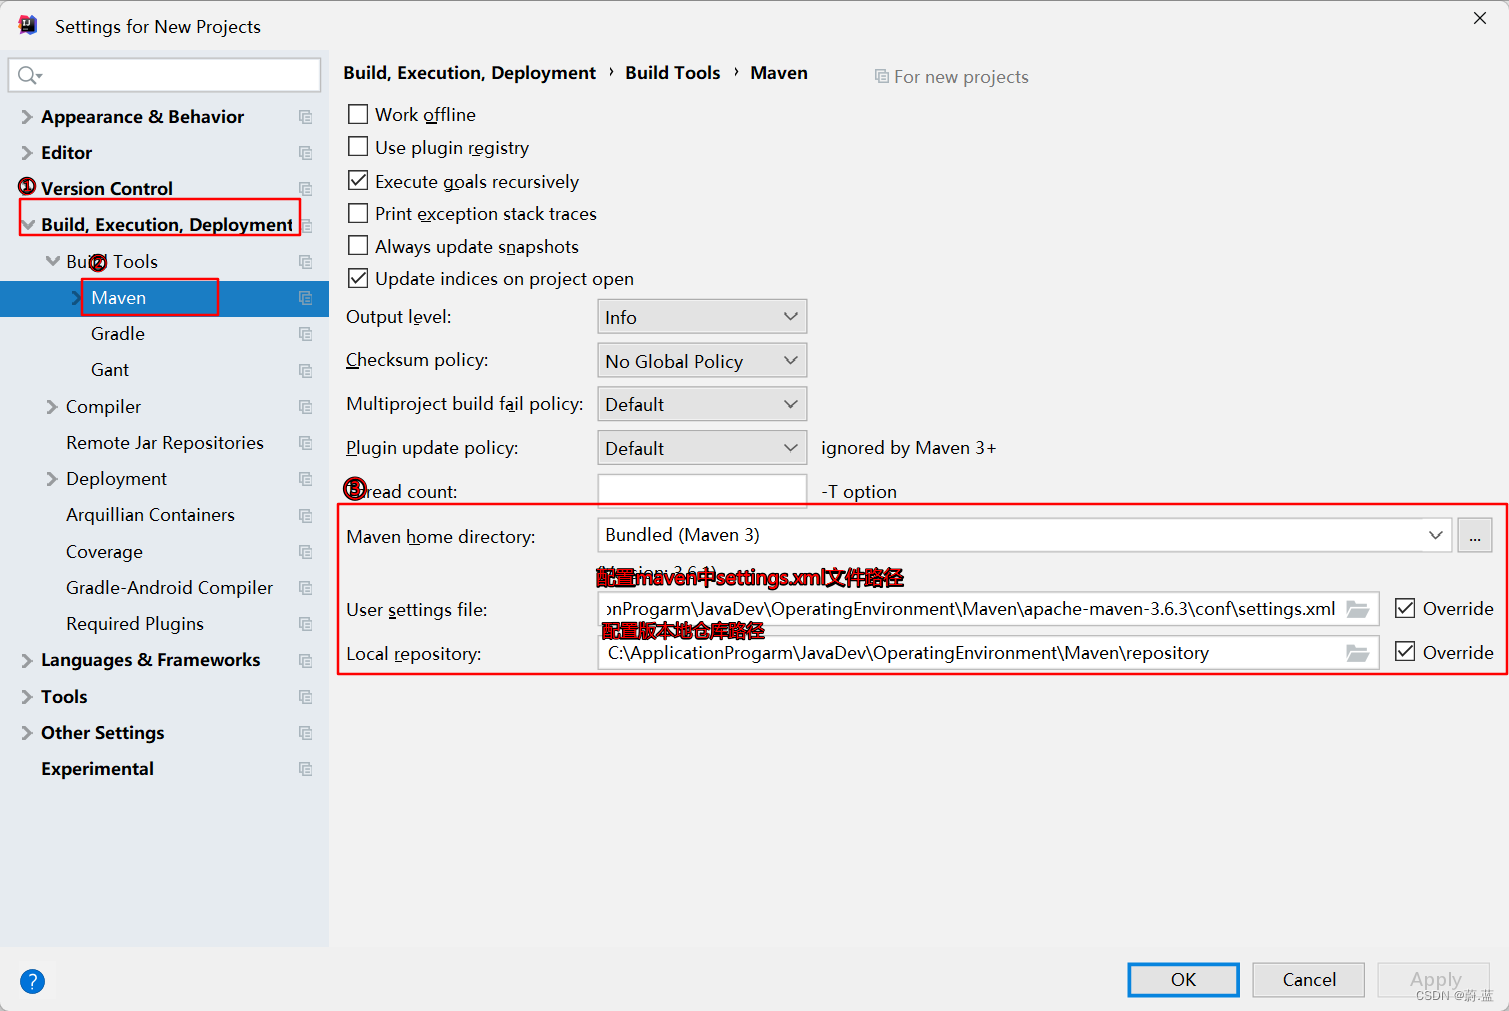Focus the settings search field
The width and height of the screenshot is (1509, 1011).
tap(164, 75)
